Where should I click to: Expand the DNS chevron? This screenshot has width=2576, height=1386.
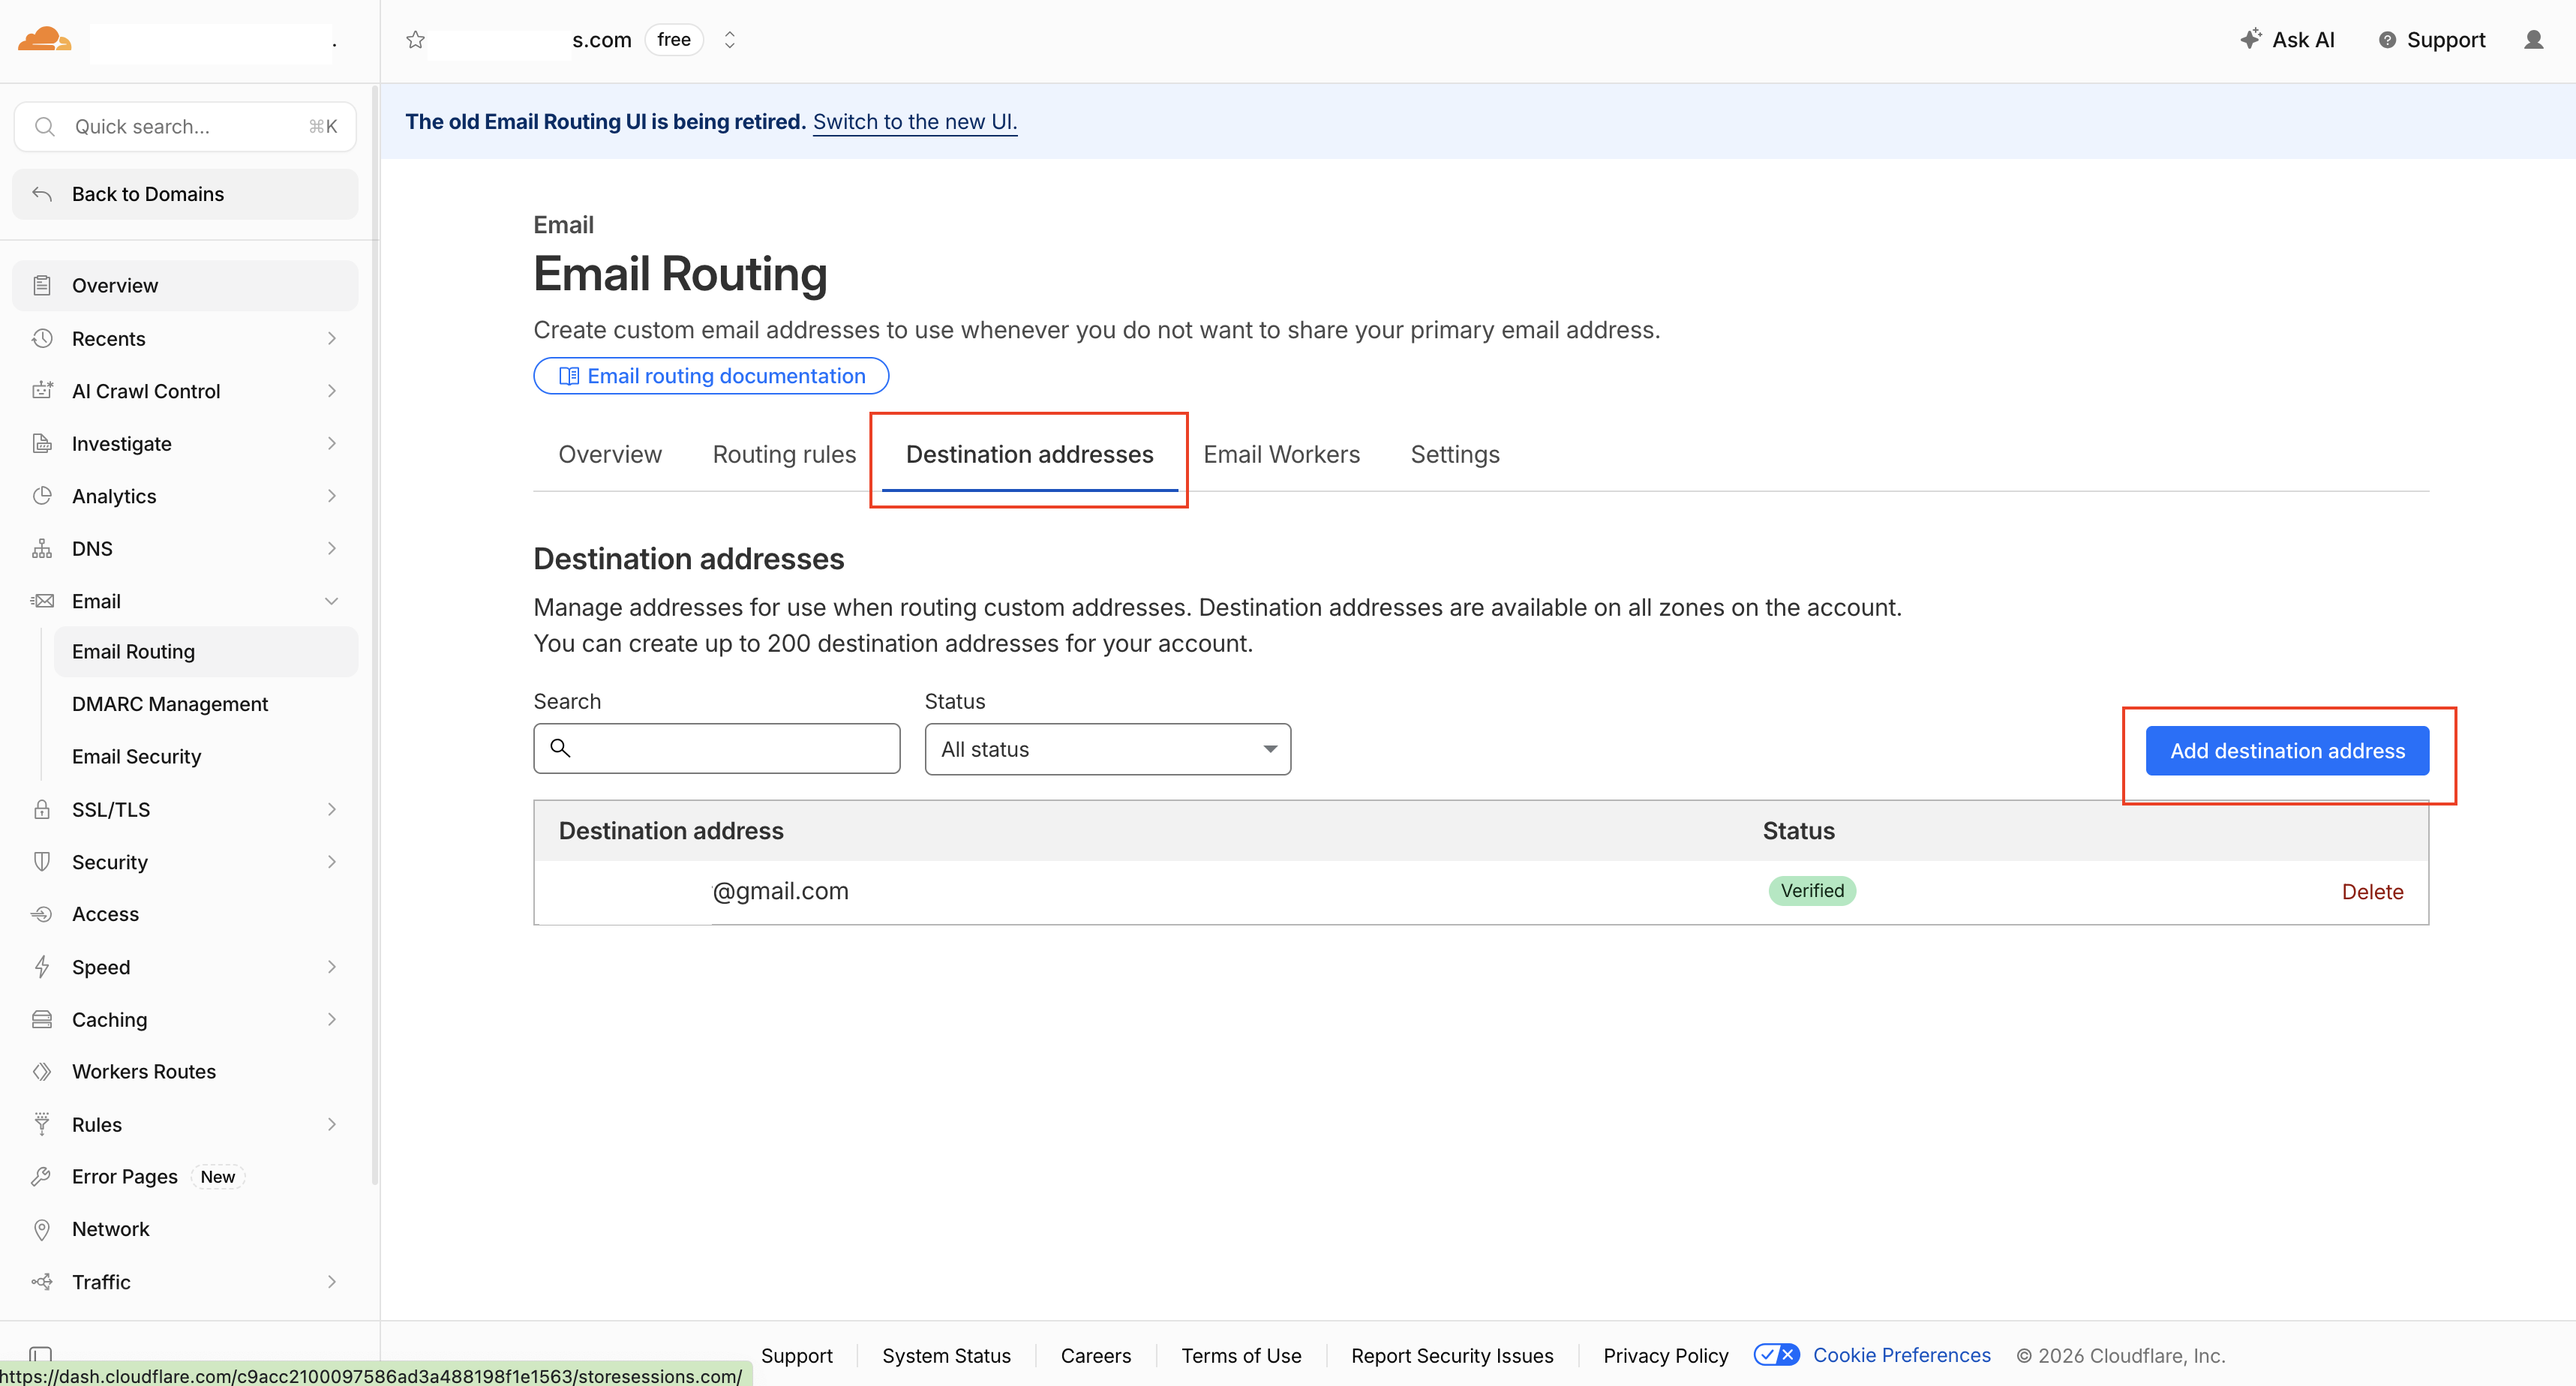tap(332, 549)
